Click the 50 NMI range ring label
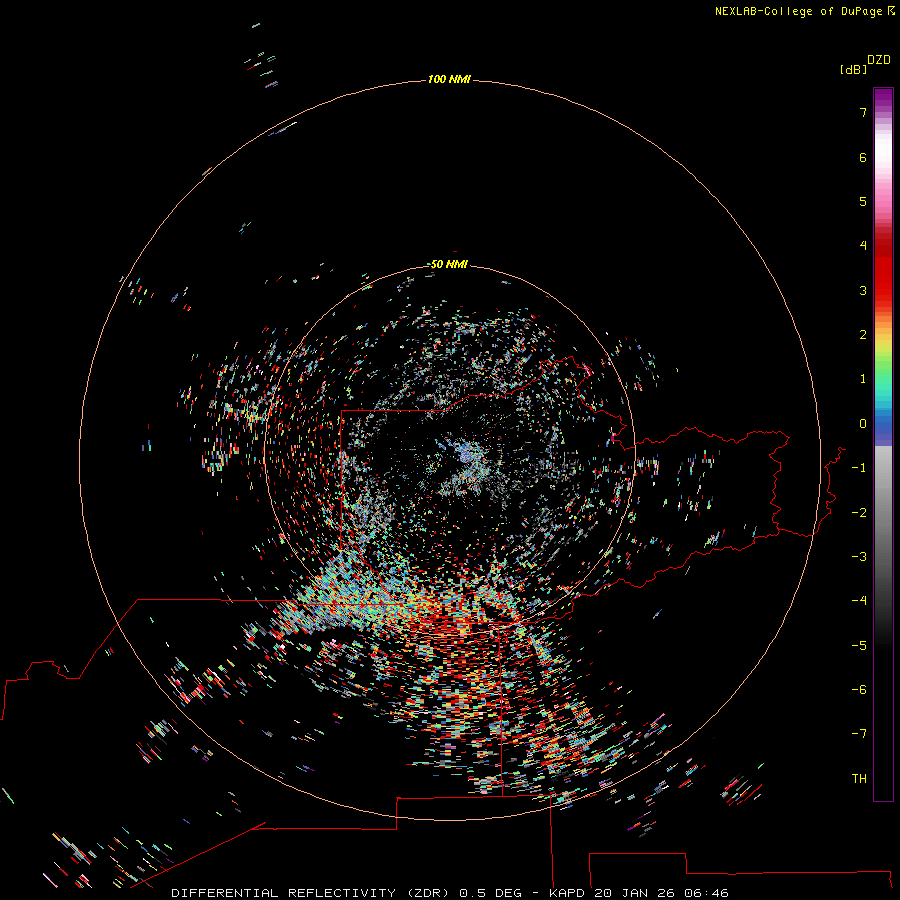This screenshot has height=900, width=900. 449,264
